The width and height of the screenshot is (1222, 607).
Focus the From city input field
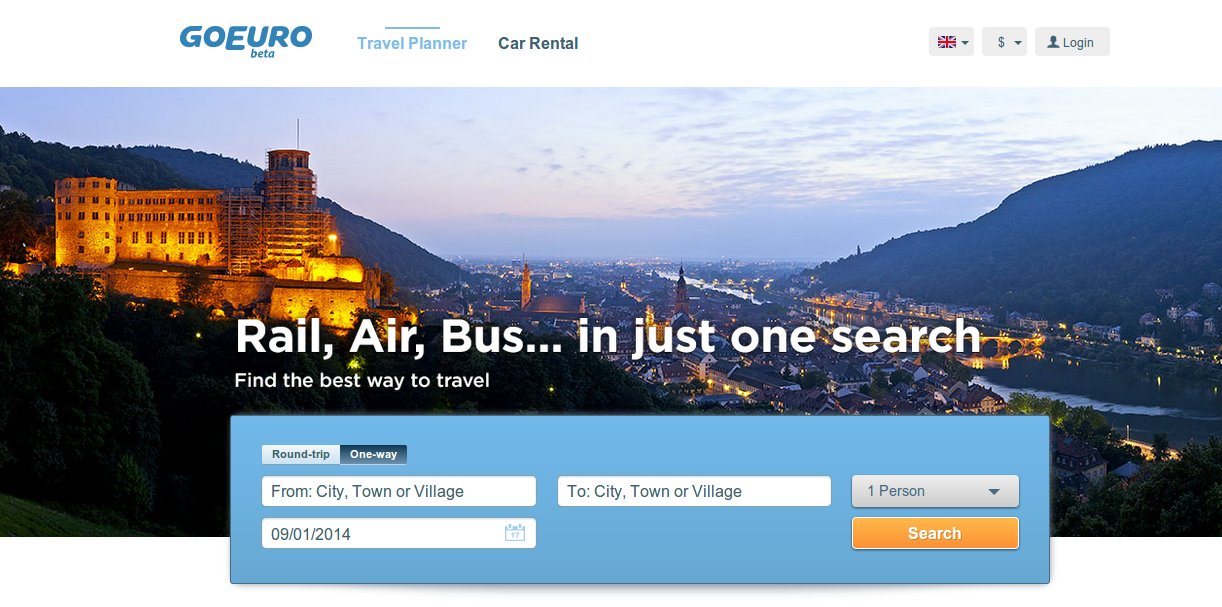click(x=399, y=491)
